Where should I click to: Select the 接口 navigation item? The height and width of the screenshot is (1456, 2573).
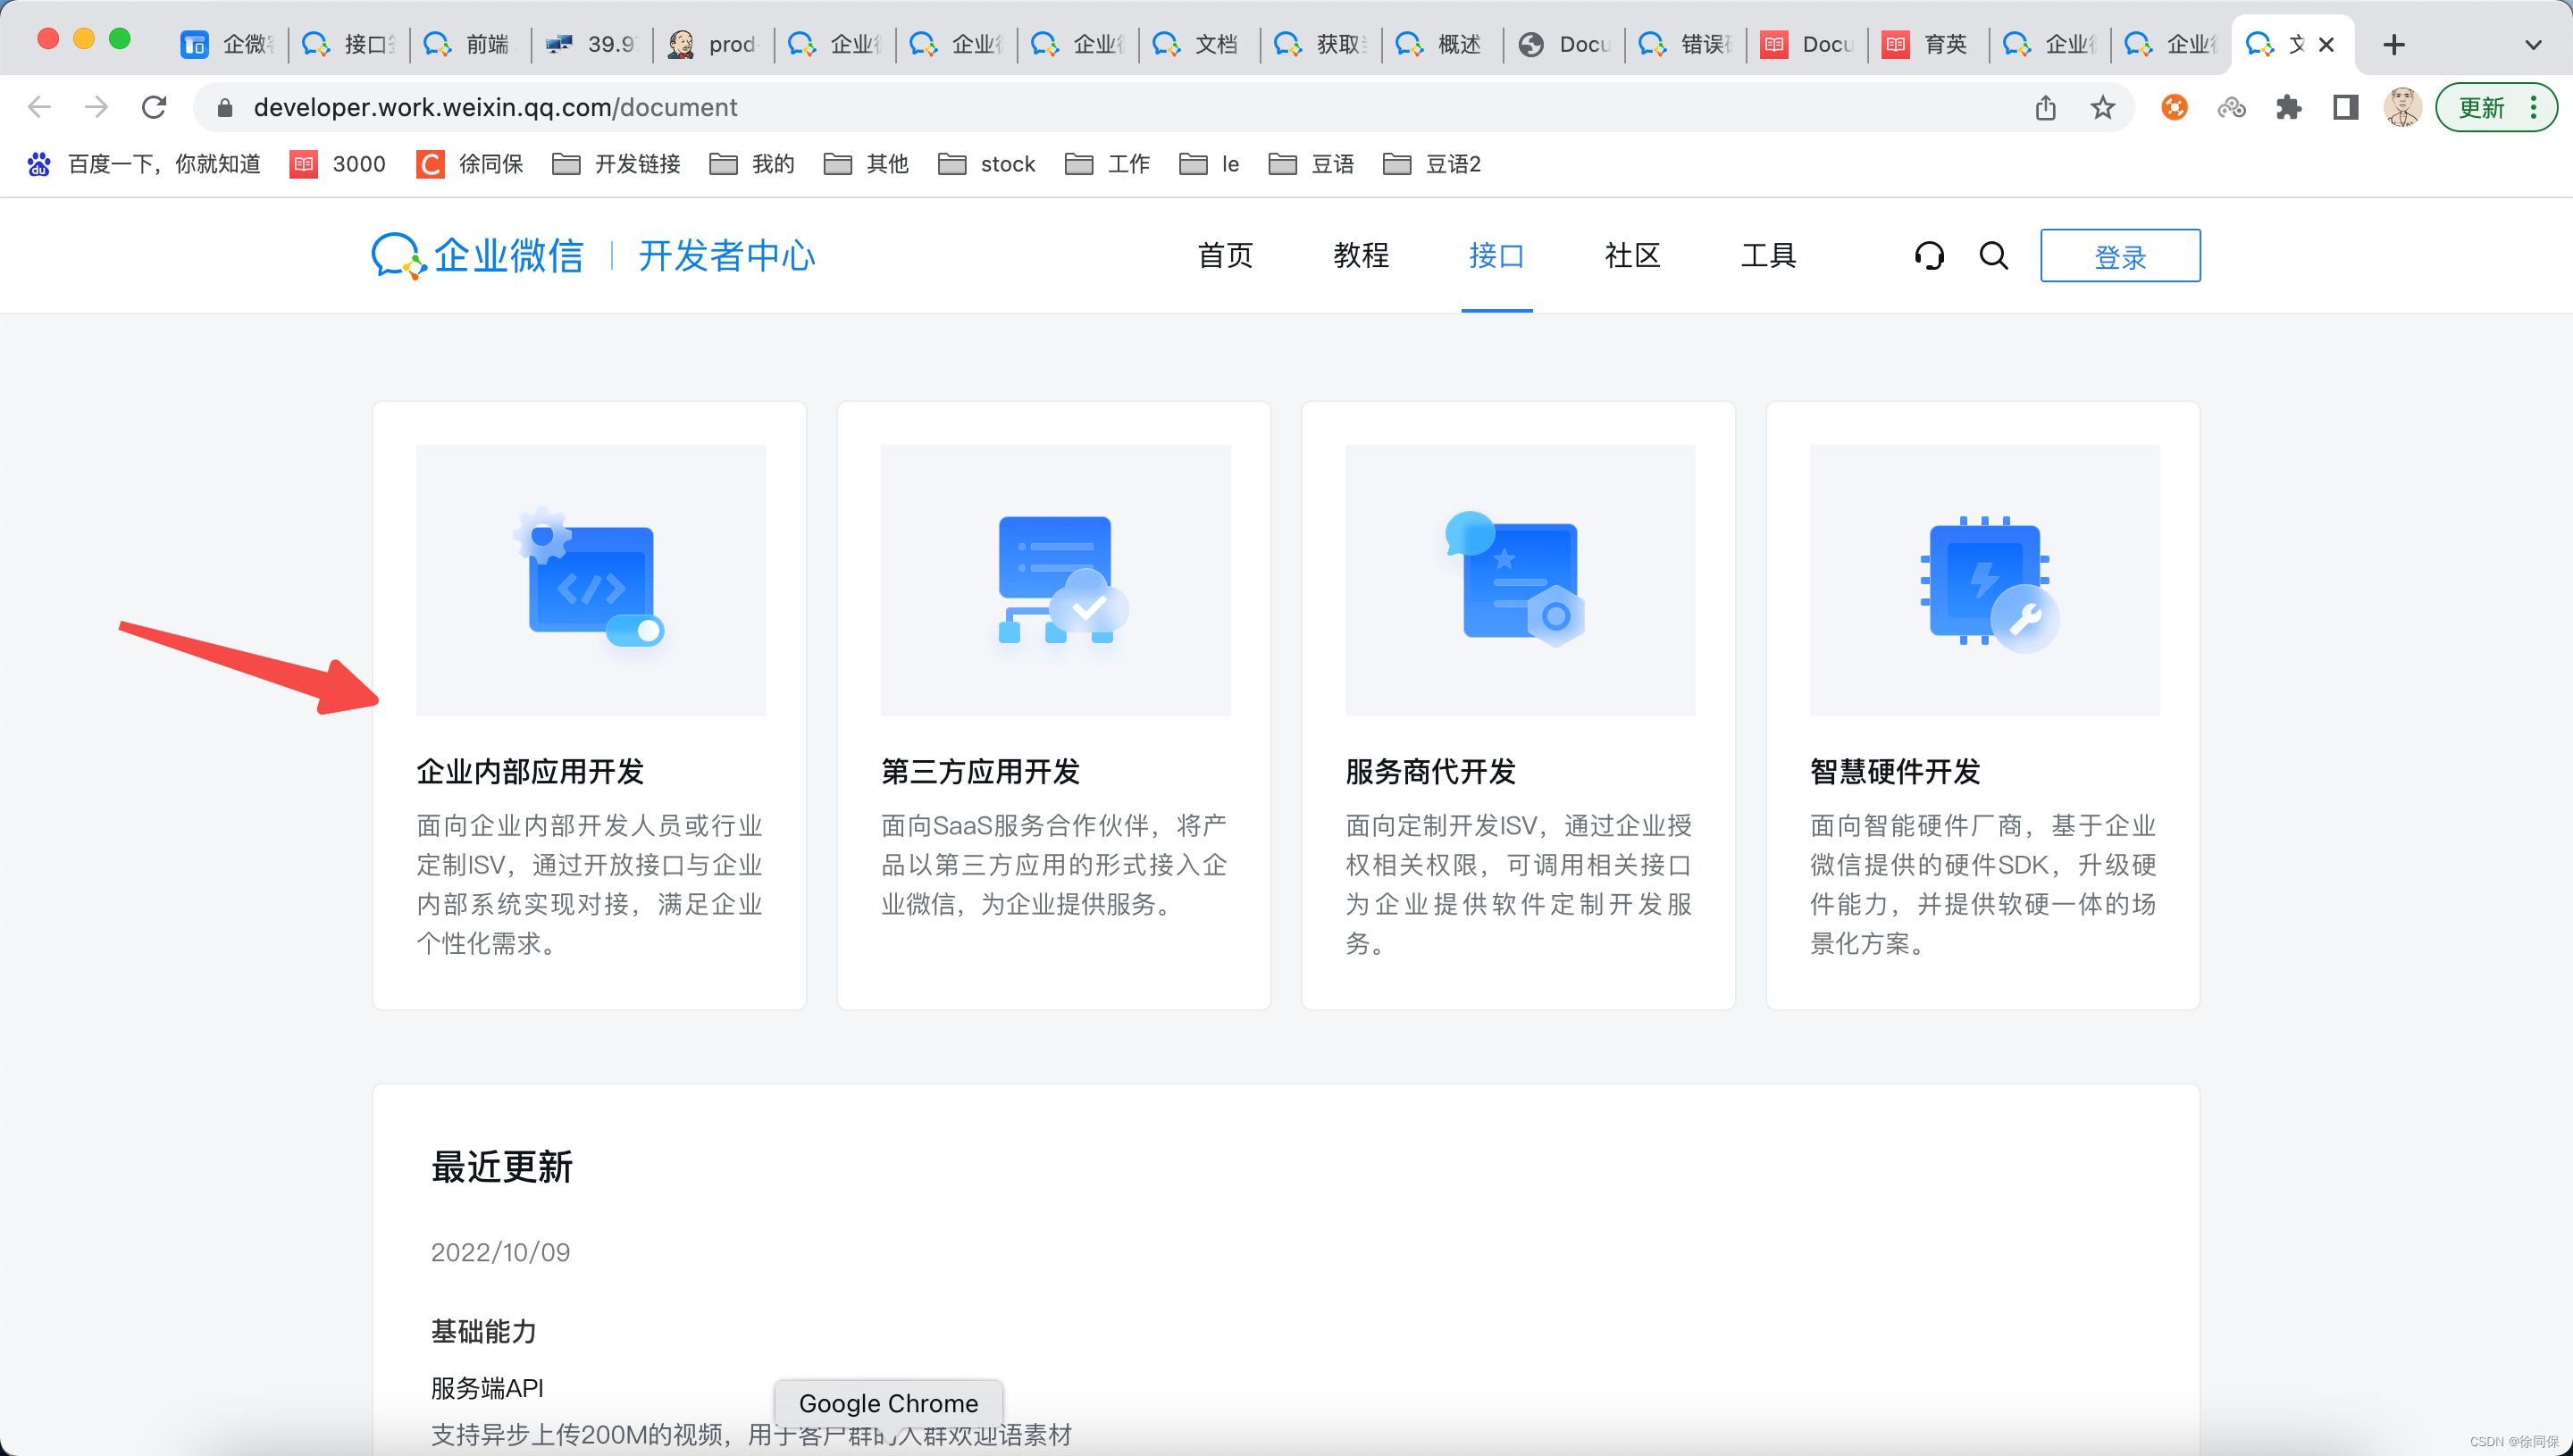[x=1496, y=256]
